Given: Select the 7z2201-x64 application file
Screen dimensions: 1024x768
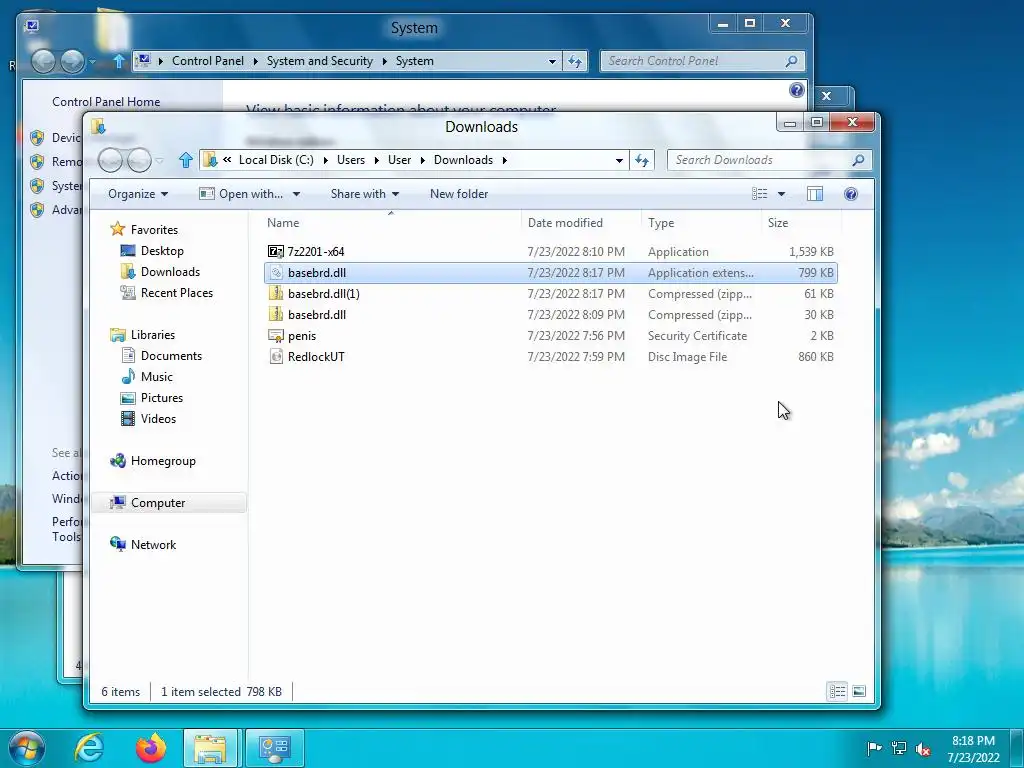Looking at the screenshot, I should click(x=551, y=251).
